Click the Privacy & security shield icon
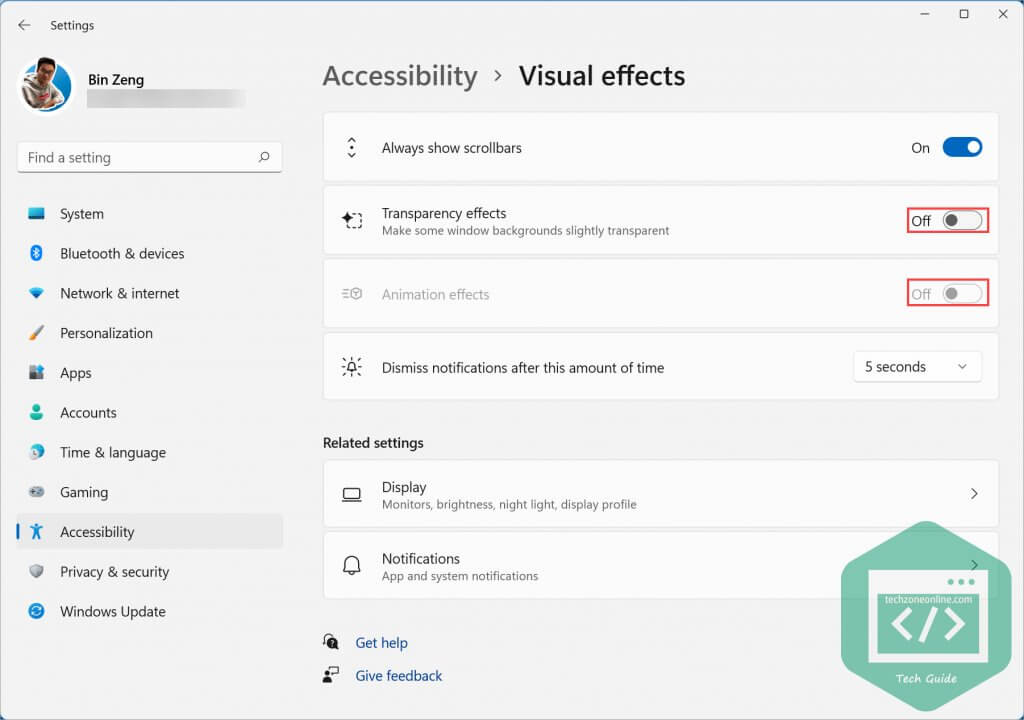 click(37, 572)
